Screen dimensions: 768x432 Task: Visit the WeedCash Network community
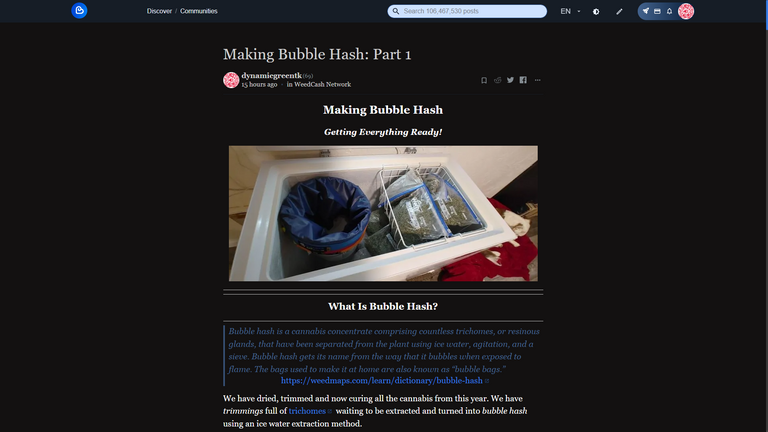[322, 84]
